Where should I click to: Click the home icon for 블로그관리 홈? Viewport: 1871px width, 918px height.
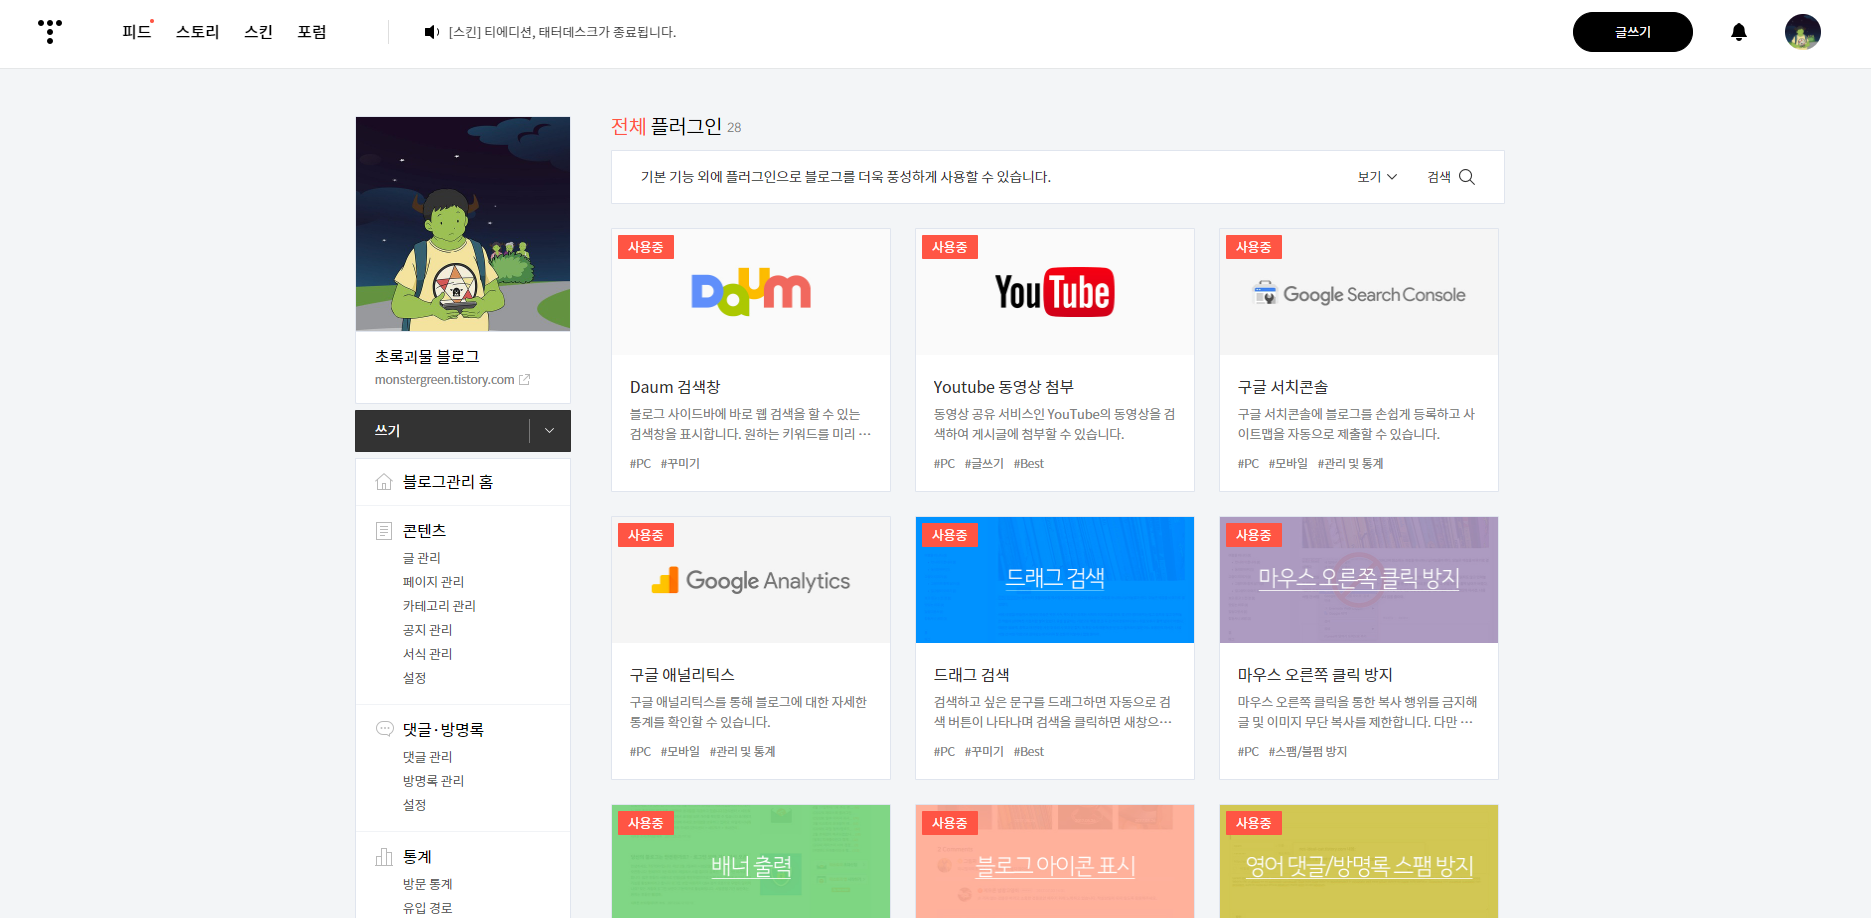pyautogui.click(x=384, y=482)
